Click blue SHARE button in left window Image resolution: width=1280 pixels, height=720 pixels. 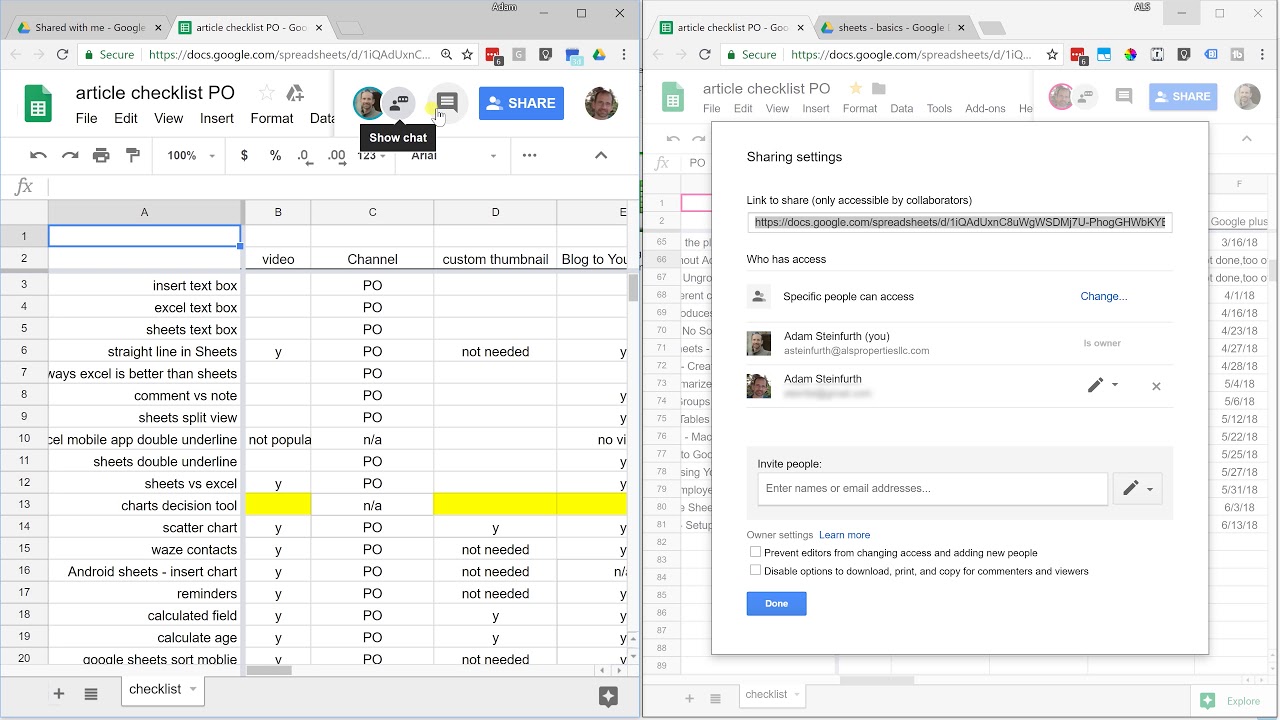tap(521, 103)
